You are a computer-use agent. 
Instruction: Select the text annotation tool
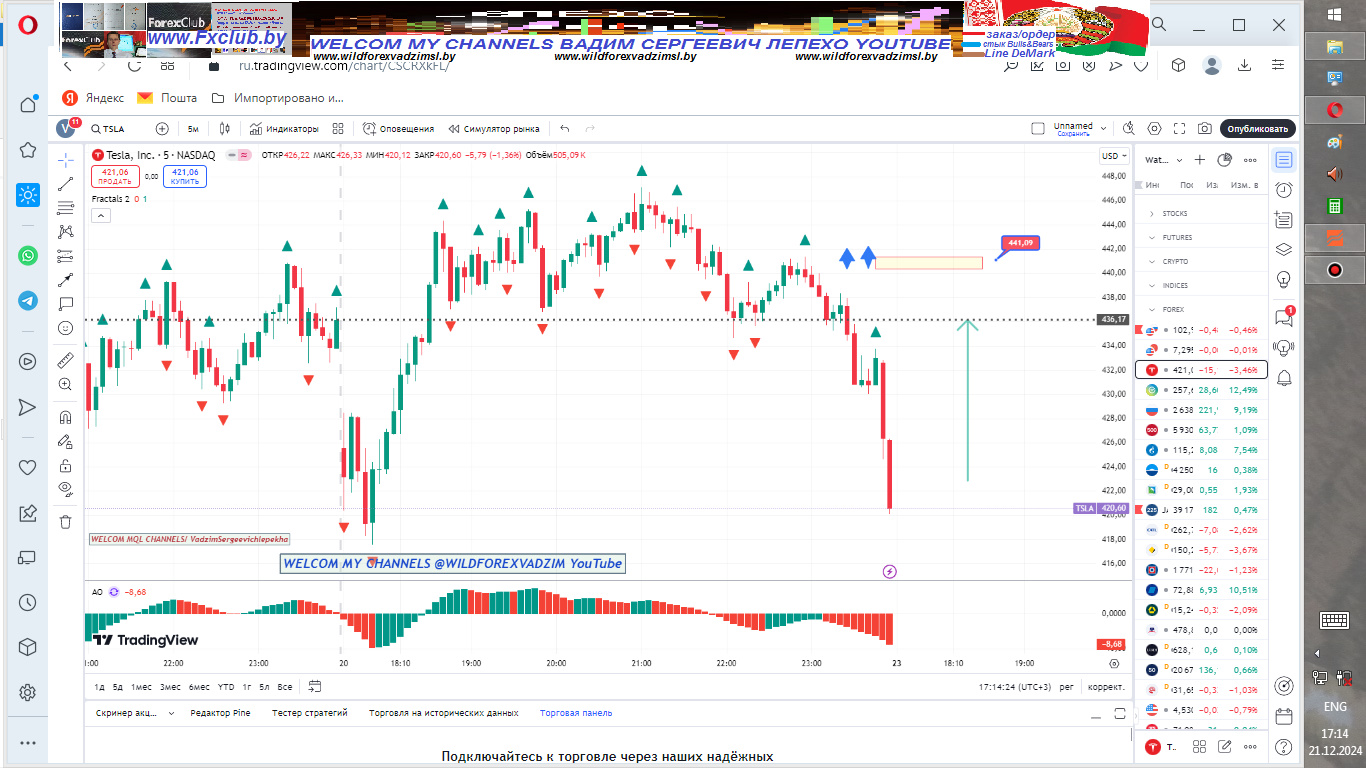tap(65, 304)
